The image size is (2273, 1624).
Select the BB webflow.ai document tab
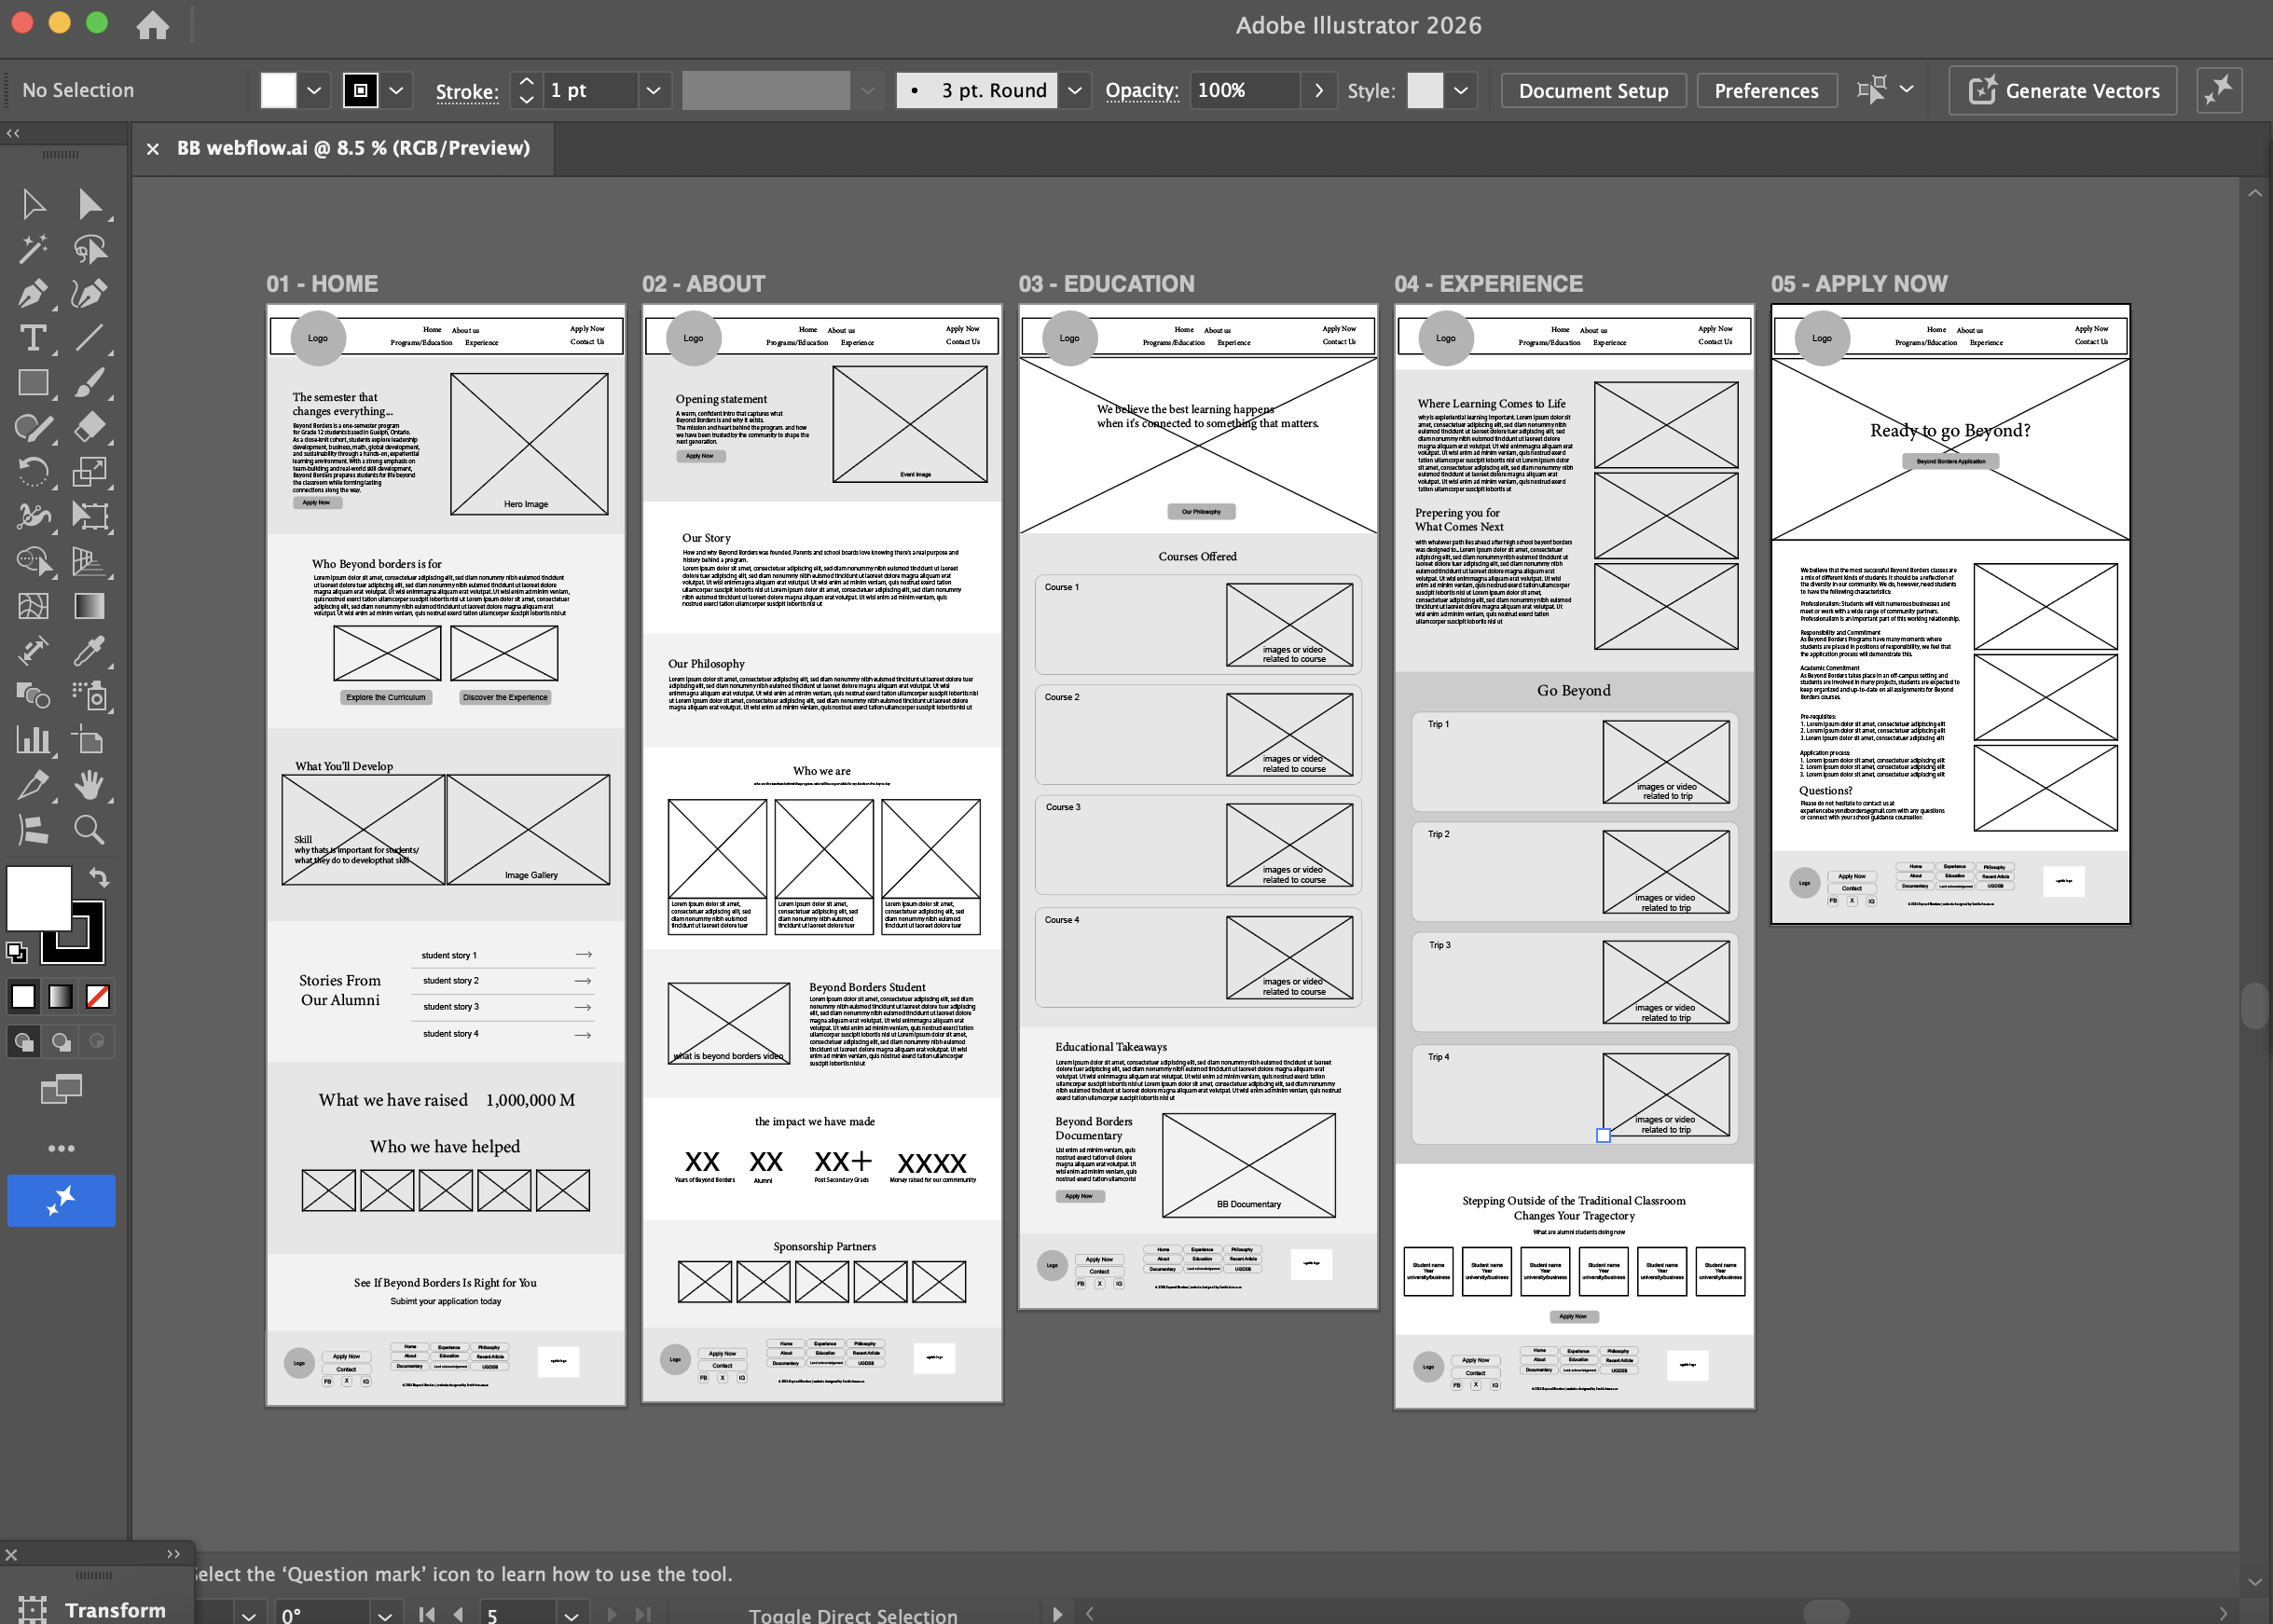(x=353, y=148)
